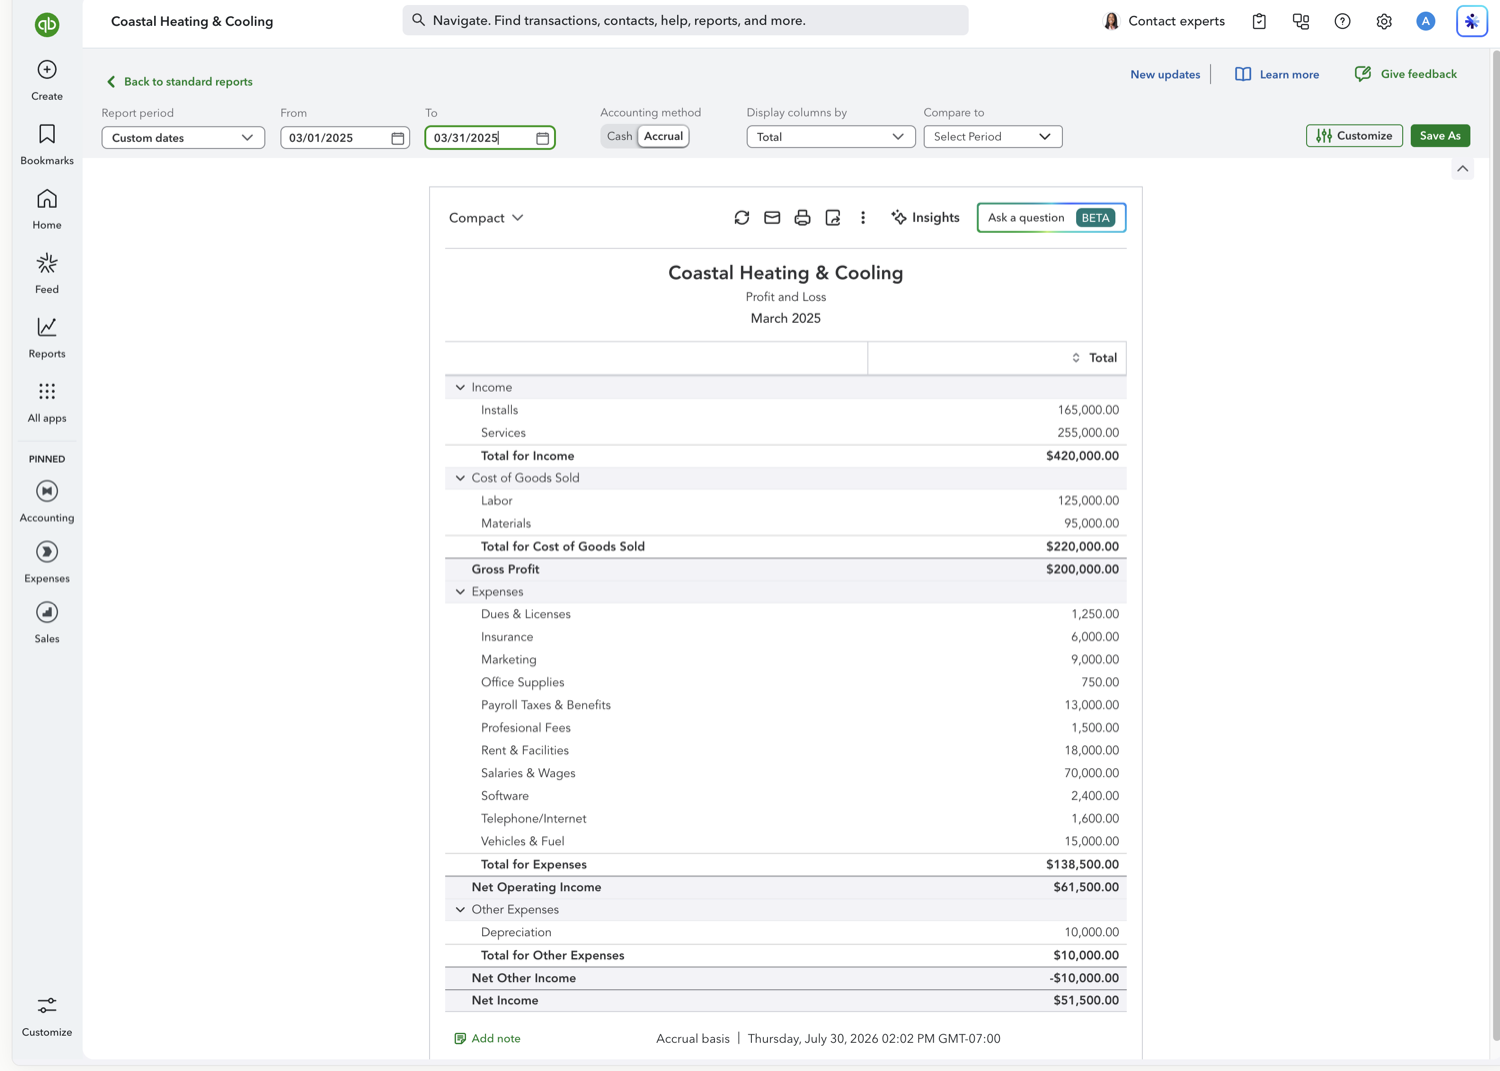Switch accounting method to Cash
1500x1071 pixels.
619,136
